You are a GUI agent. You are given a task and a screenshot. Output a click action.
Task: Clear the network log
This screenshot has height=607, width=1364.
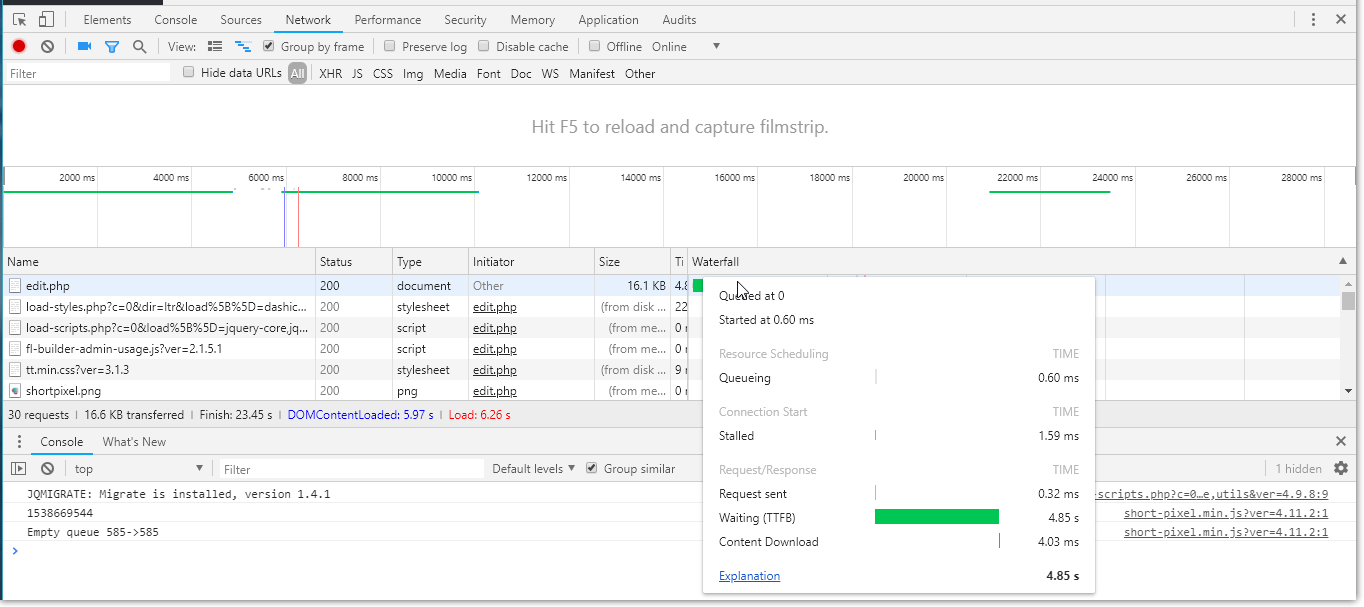point(47,46)
